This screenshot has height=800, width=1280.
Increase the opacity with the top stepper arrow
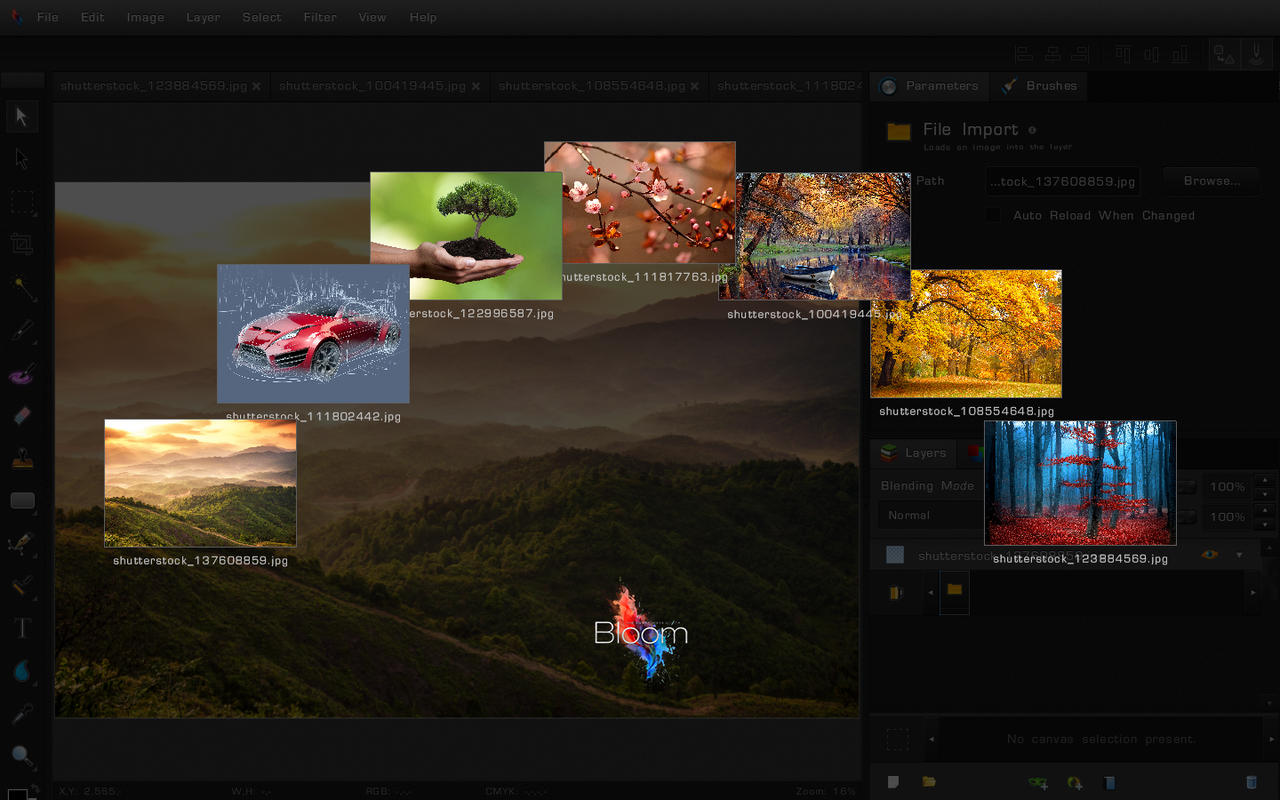(1265, 481)
